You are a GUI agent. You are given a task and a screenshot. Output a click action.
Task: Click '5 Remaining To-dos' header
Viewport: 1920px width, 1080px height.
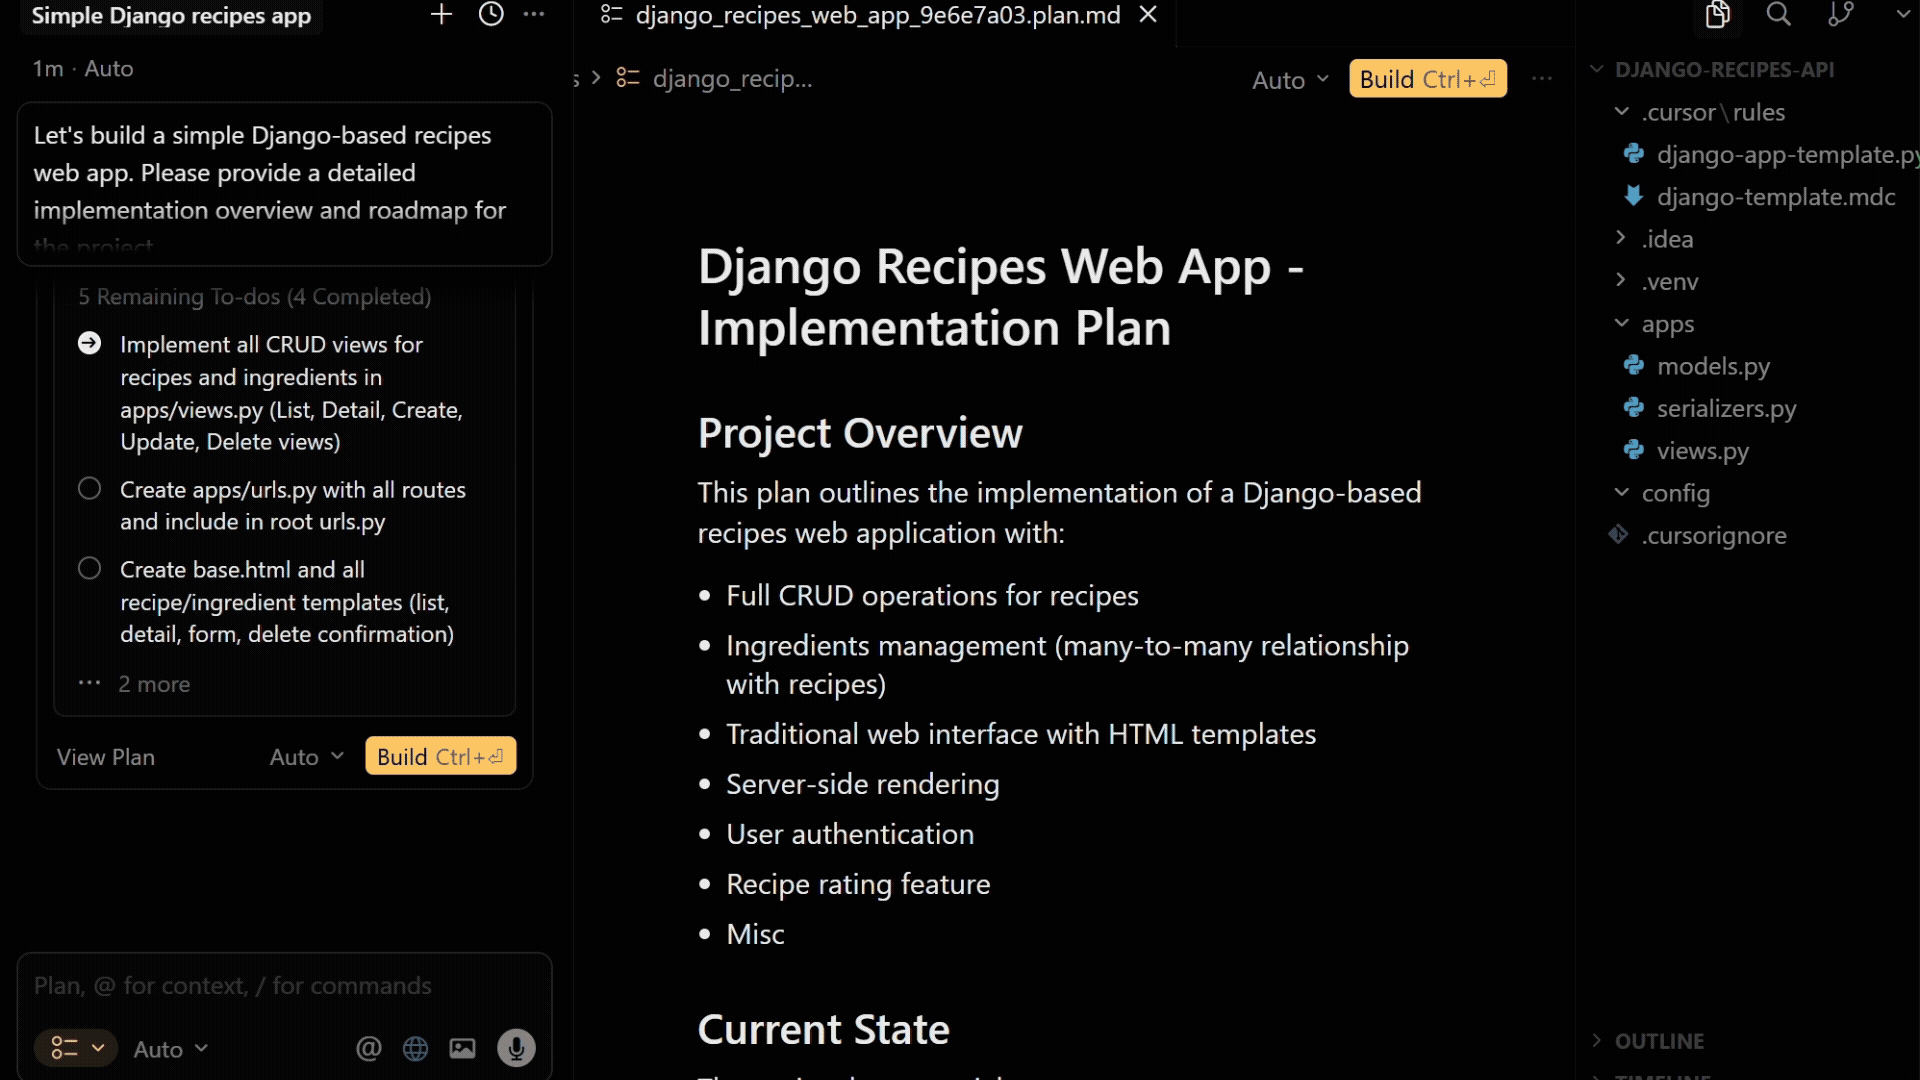coord(255,297)
